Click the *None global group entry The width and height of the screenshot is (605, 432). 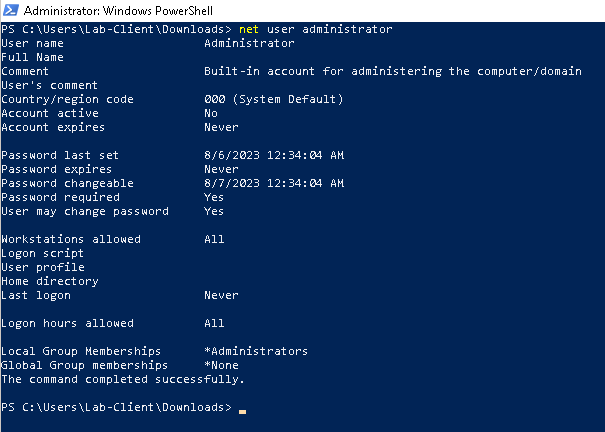point(221,365)
